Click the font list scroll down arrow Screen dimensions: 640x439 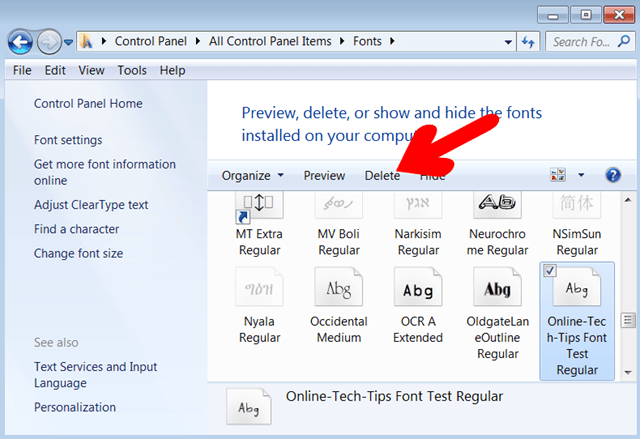(628, 372)
